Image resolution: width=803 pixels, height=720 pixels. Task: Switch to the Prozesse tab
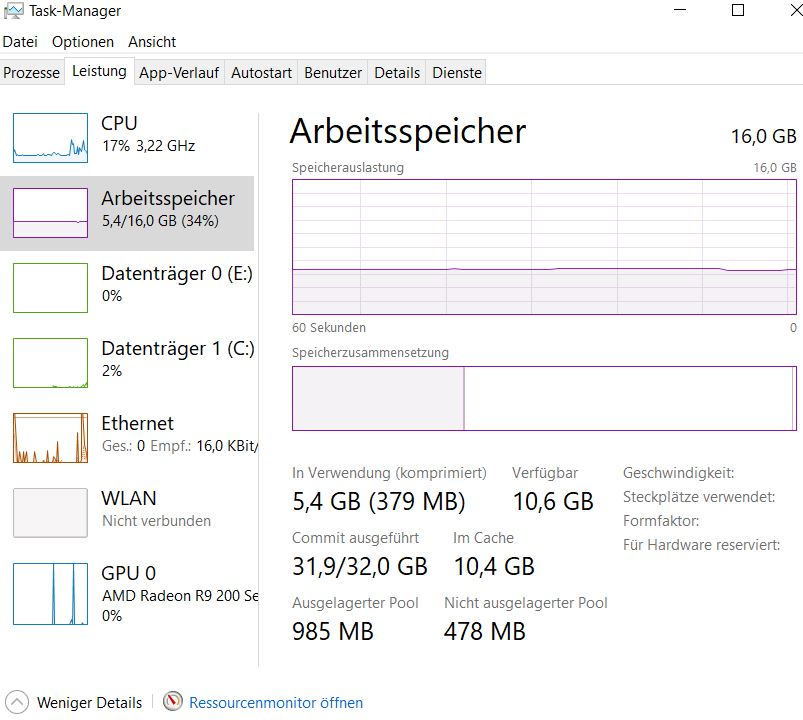tap(32, 72)
